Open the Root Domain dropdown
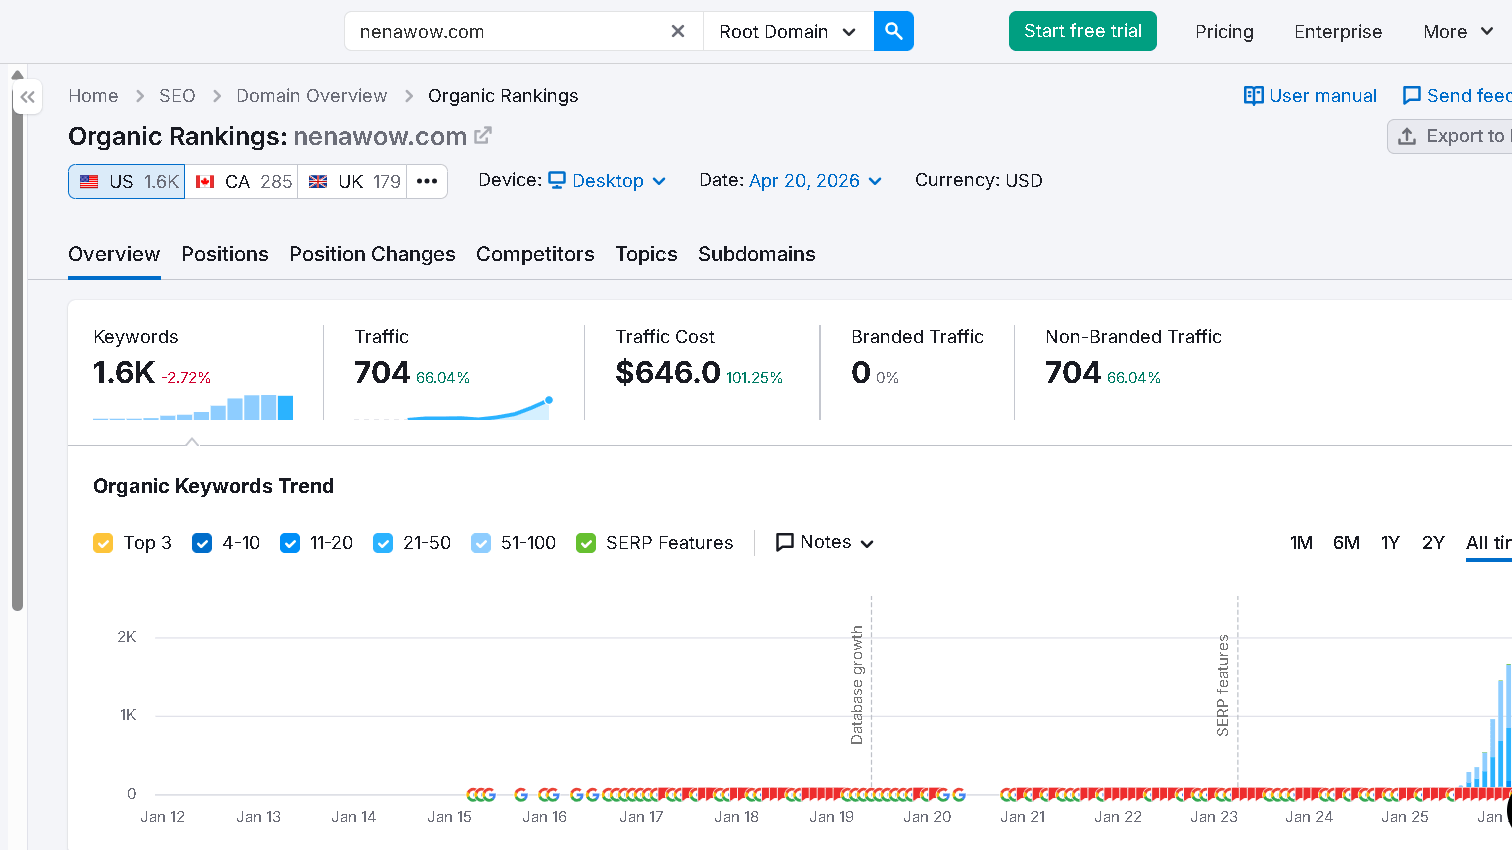The width and height of the screenshot is (1512, 850). pyautogui.click(x=787, y=31)
